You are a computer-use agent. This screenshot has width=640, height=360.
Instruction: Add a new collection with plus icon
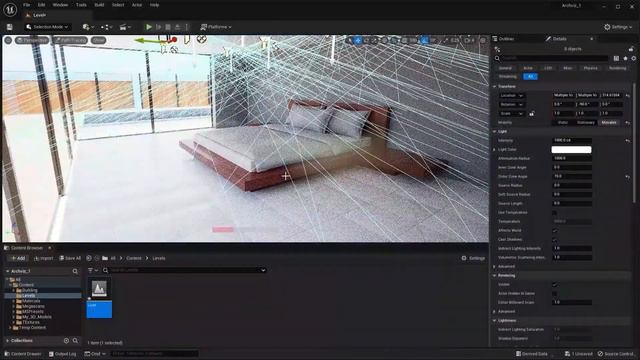[66, 340]
